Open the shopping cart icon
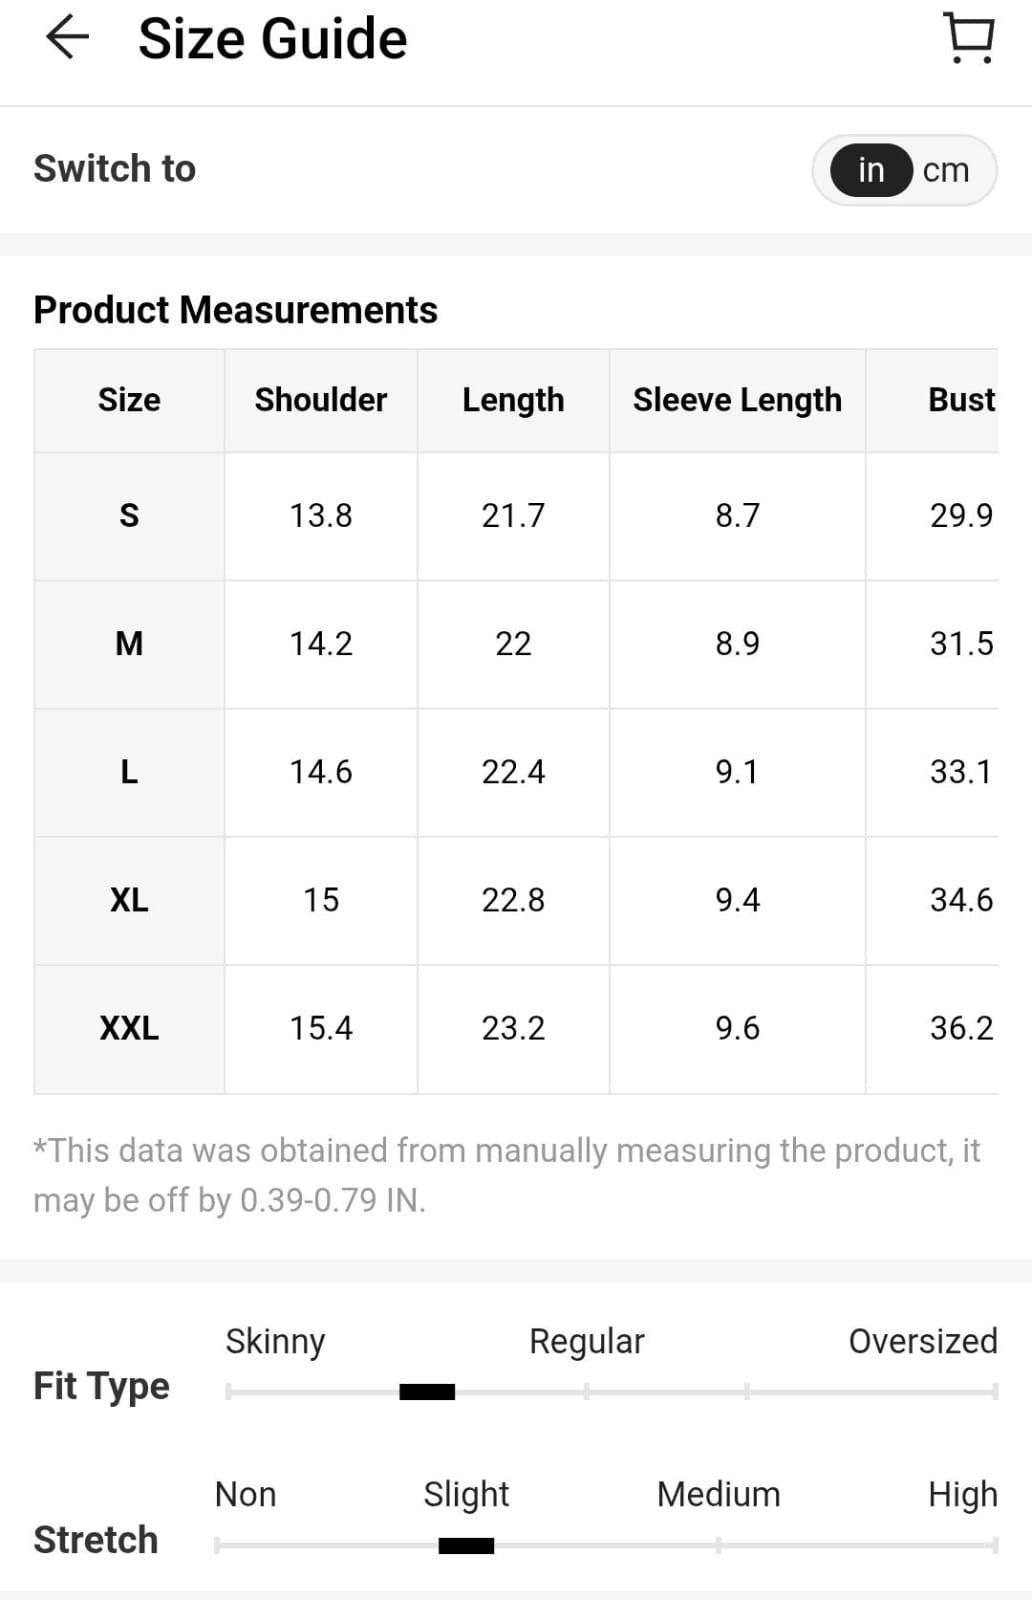Viewport: 1032px width, 1600px height. [x=969, y=38]
